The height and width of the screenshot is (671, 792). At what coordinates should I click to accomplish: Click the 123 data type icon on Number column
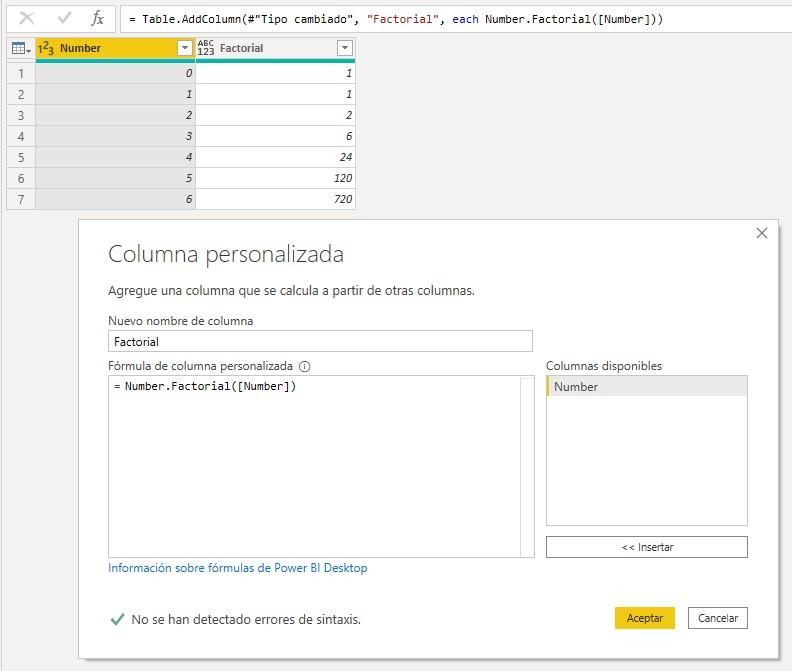[46, 48]
